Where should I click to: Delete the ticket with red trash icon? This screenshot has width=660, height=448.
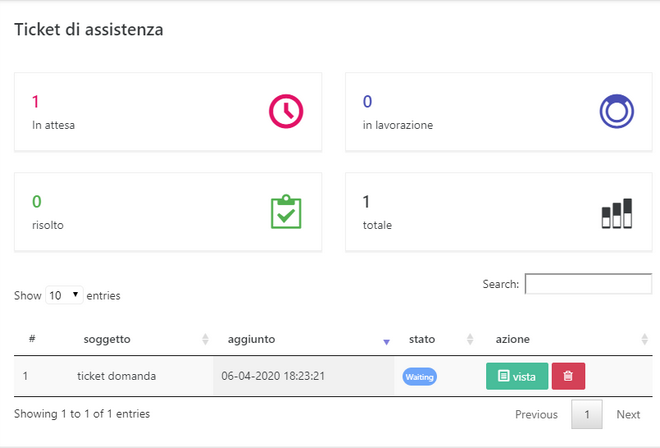(568, 376)
